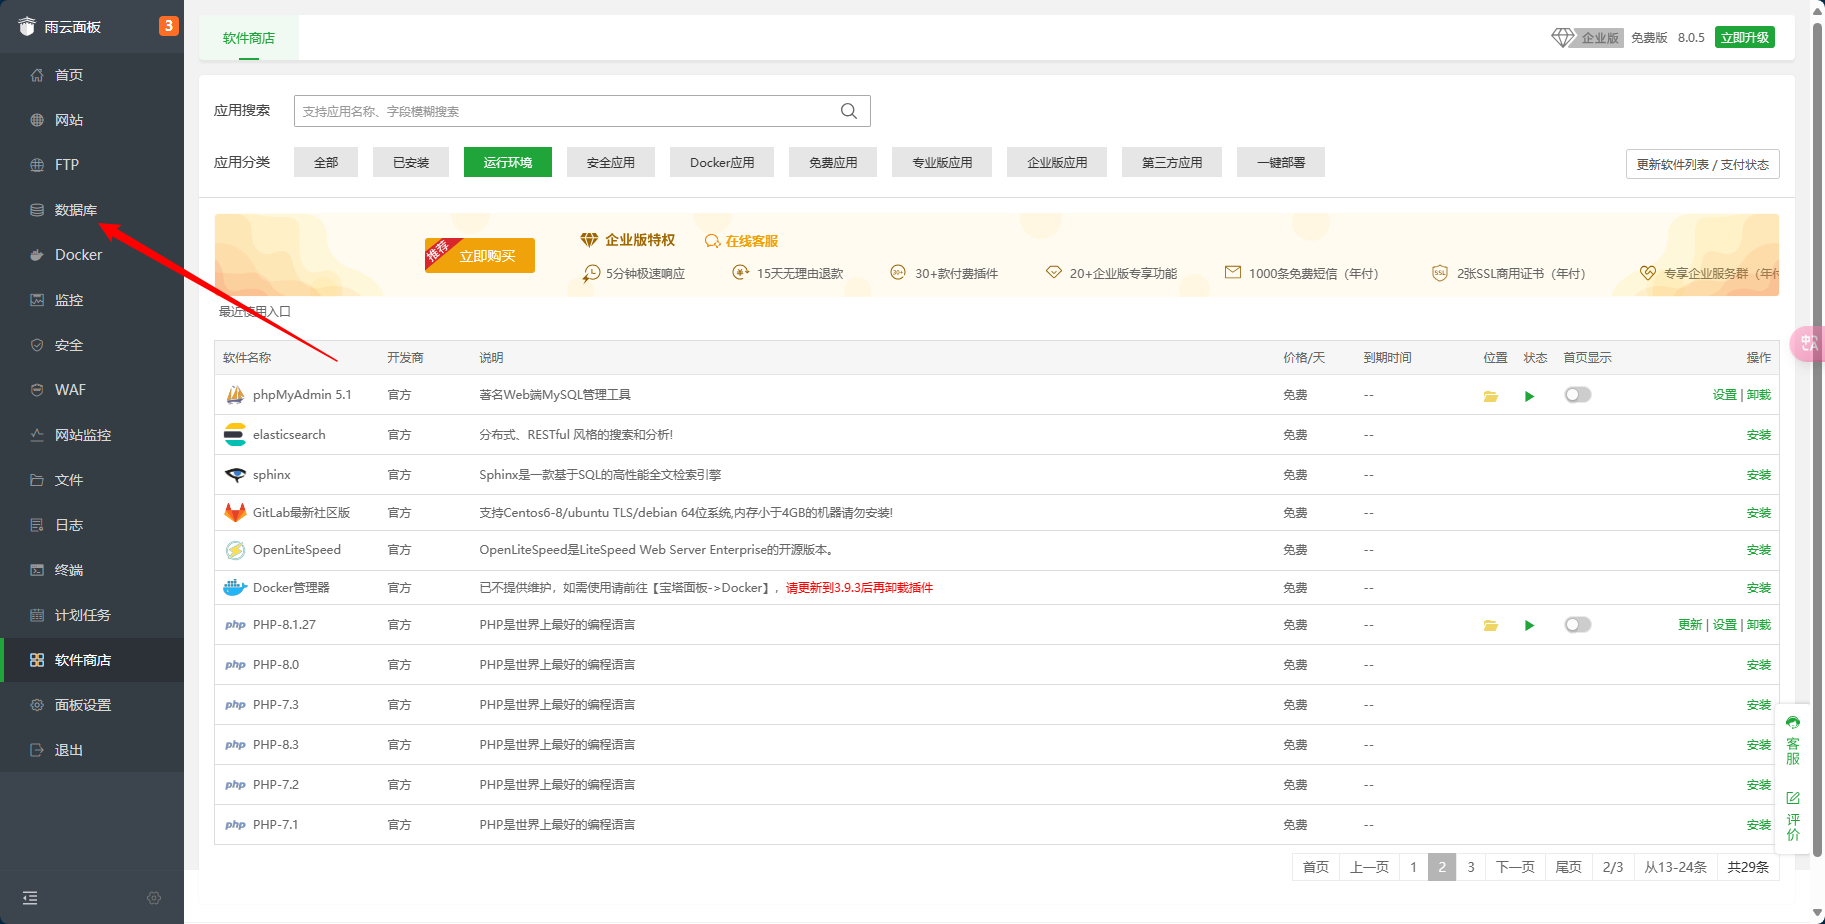Screen dimensions: 1825x924
Task: Collapse the sidebar with the bottom-left icon
Action: [x=30, y=897]
